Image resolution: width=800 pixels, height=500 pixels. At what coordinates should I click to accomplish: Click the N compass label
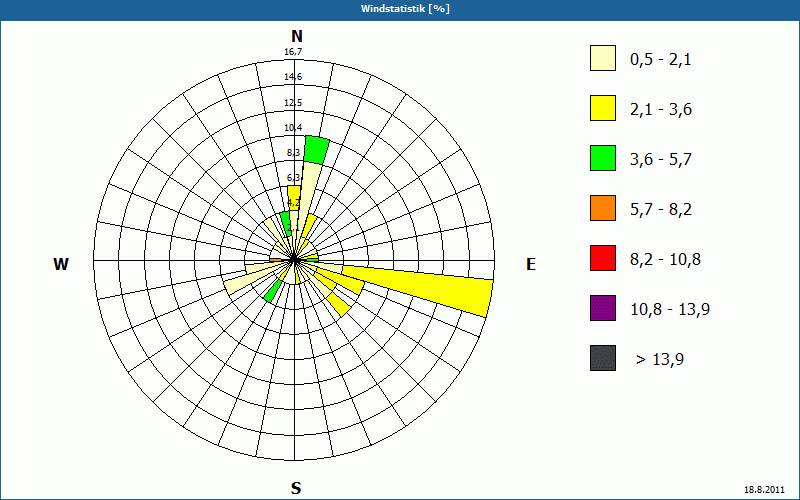(296, 36)
